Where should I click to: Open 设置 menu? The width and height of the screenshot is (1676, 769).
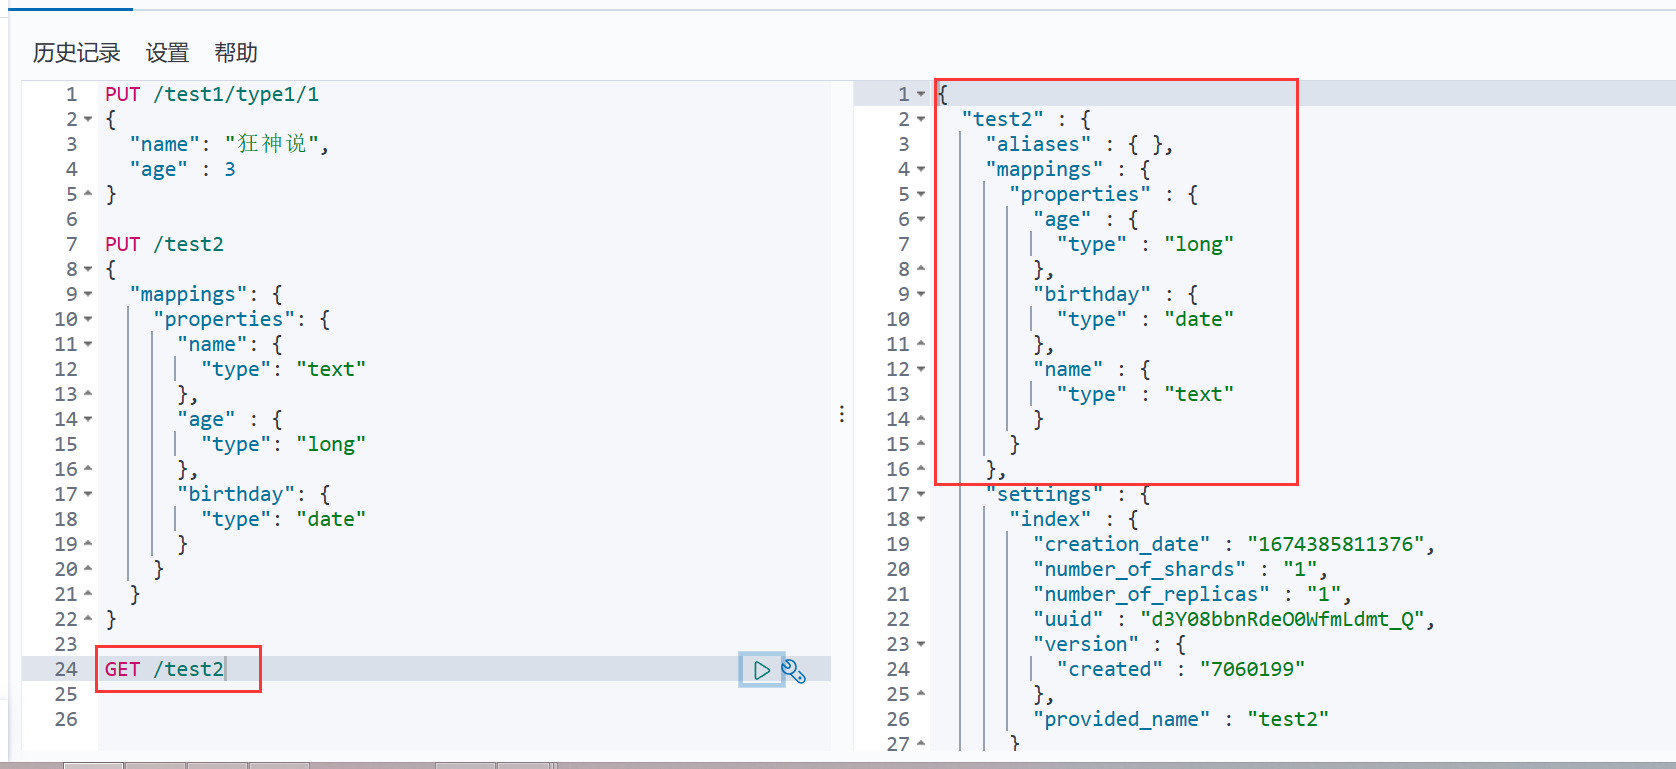(167, 53)
